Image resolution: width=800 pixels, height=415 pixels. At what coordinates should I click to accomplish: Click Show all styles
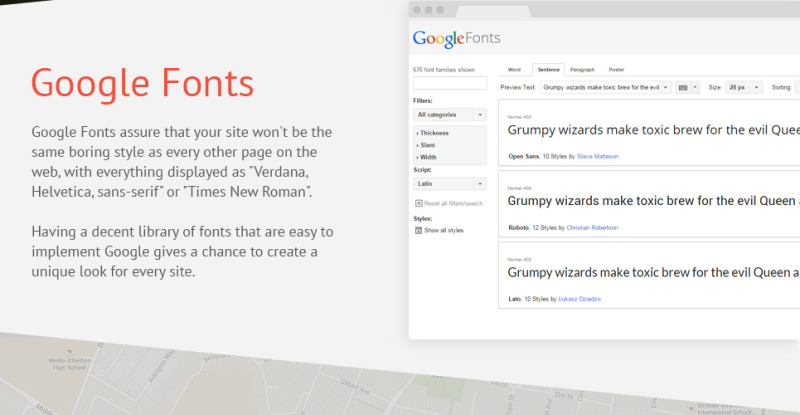444,230
